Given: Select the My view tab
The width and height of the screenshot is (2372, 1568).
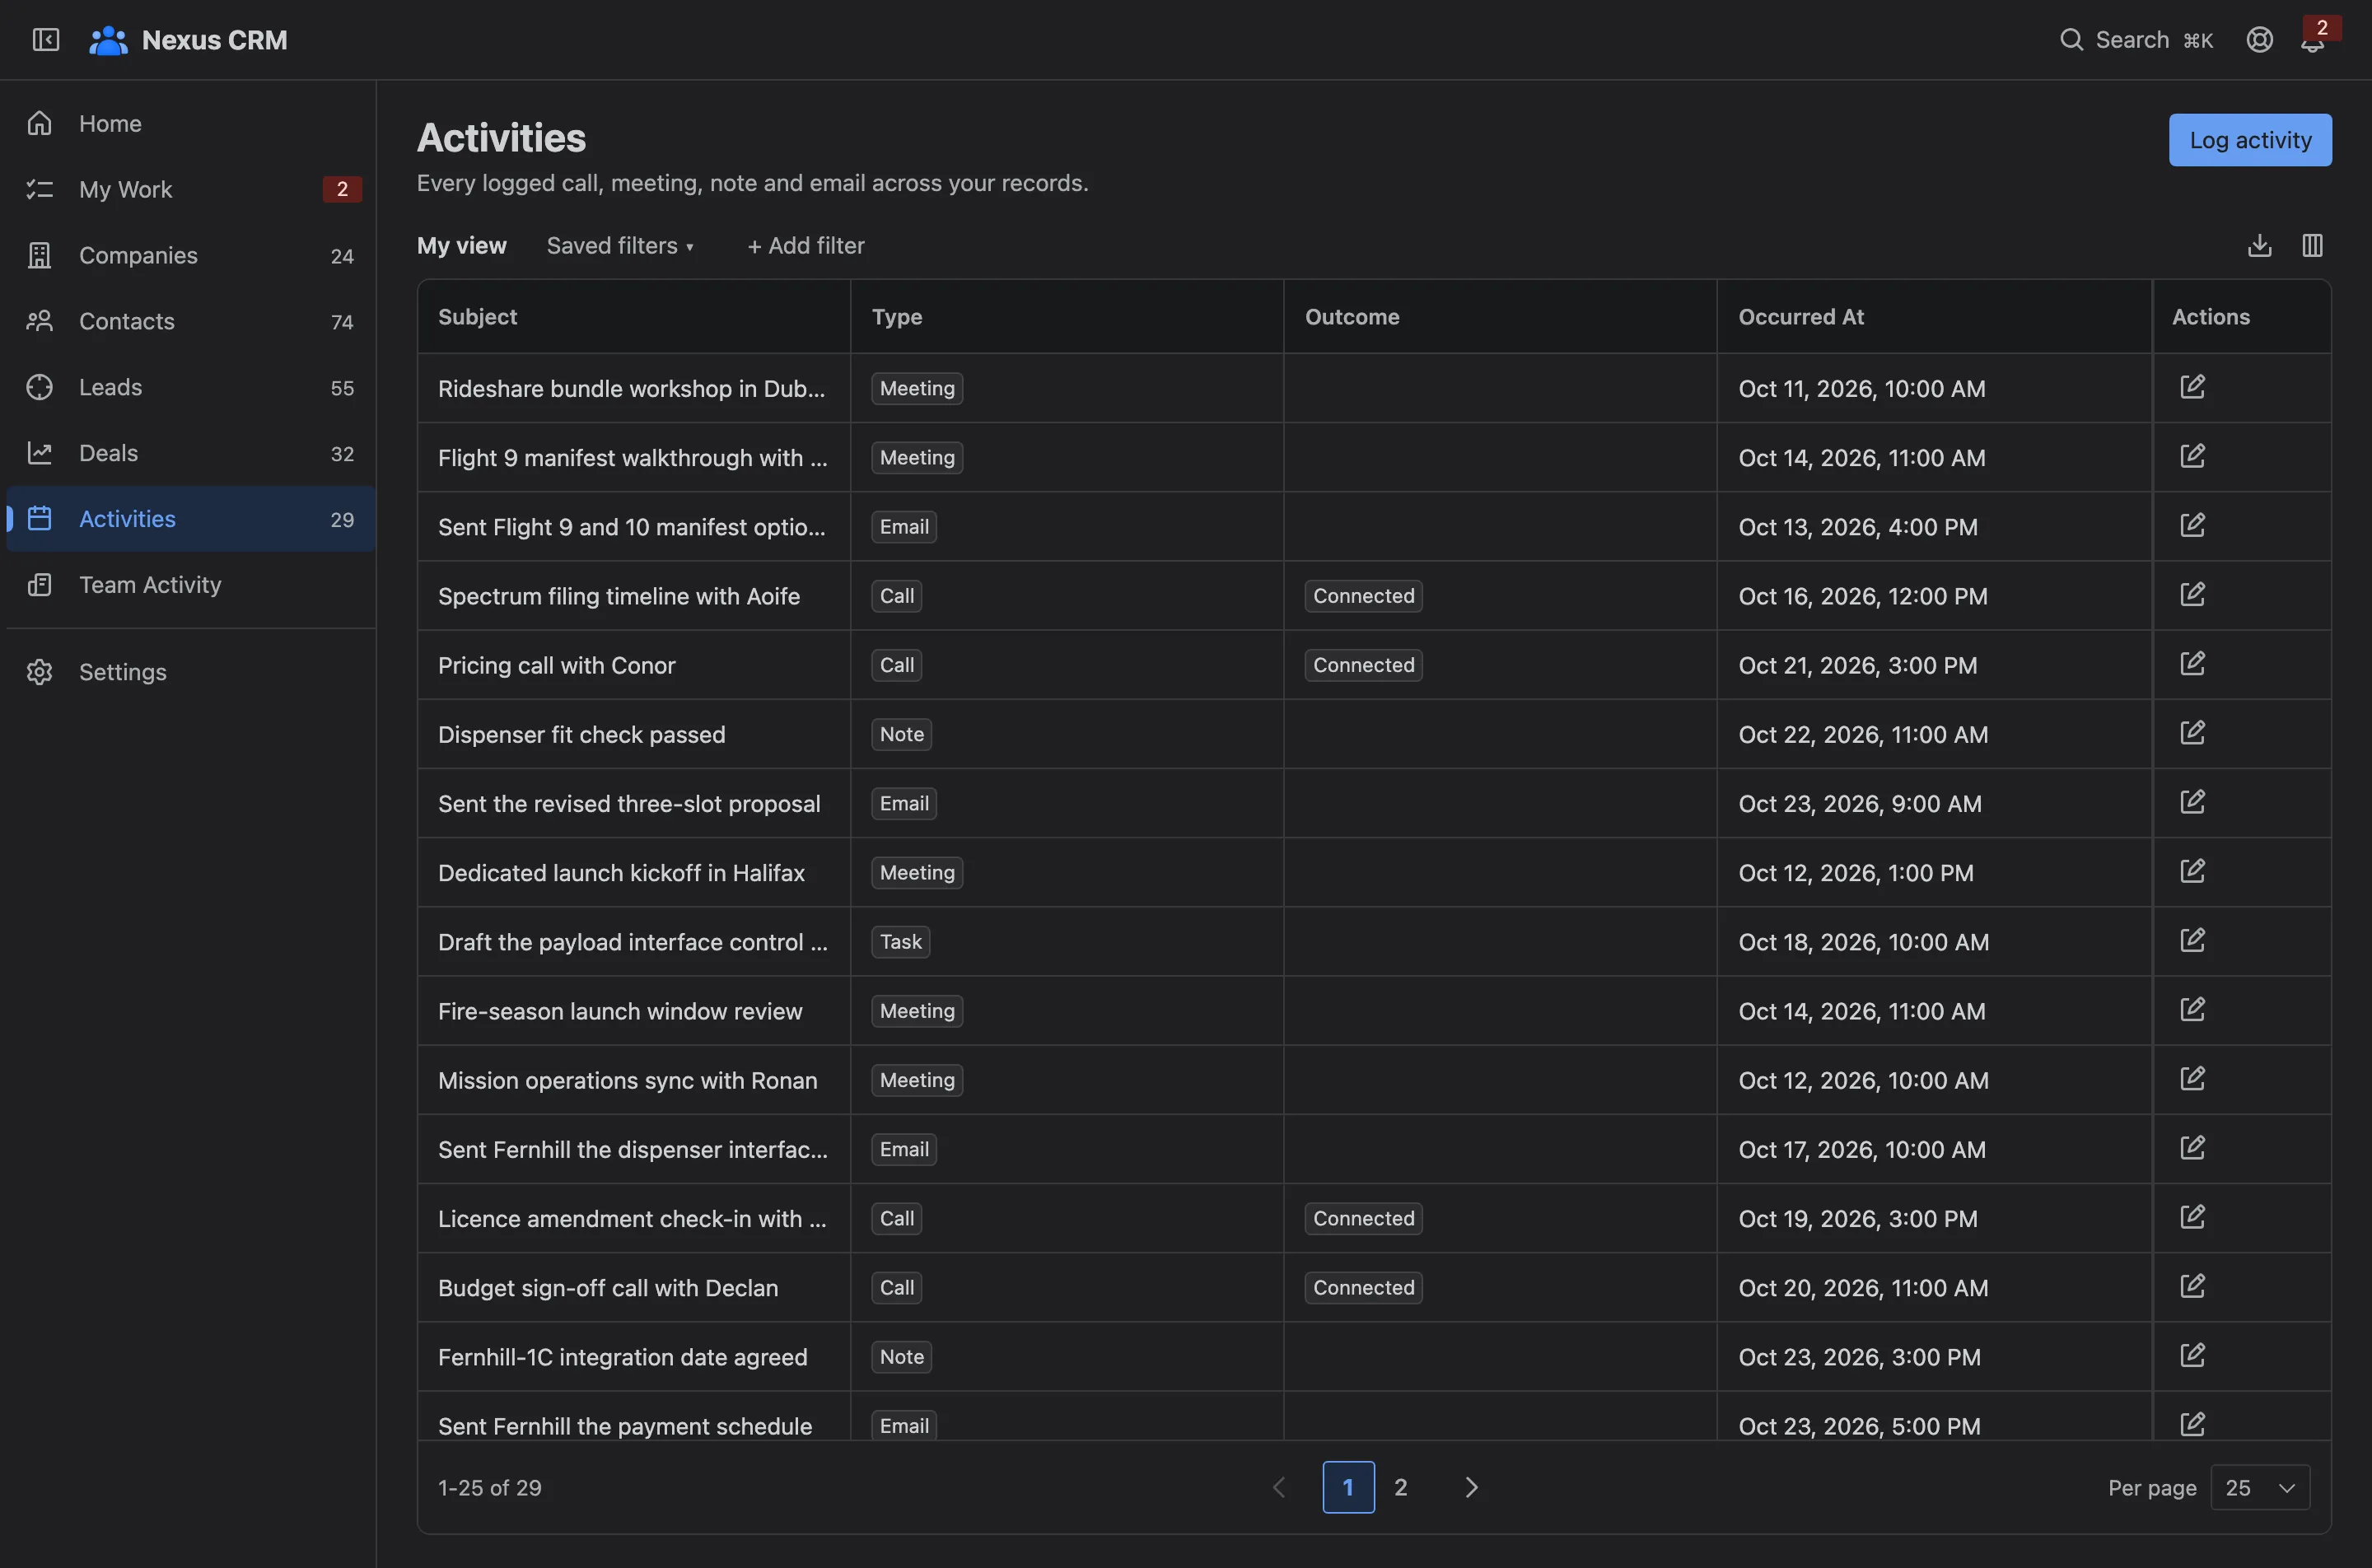Looking at the screenshot, I should click(x=461, y=245).
